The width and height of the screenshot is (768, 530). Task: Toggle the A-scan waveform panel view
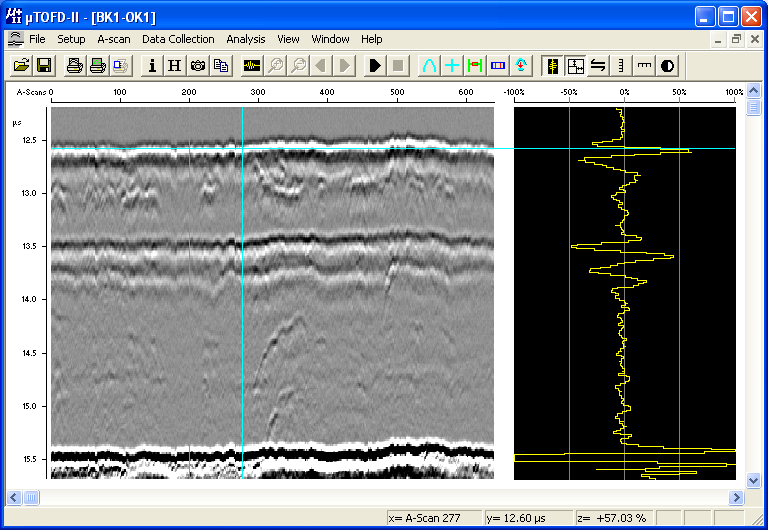(552, 66)
